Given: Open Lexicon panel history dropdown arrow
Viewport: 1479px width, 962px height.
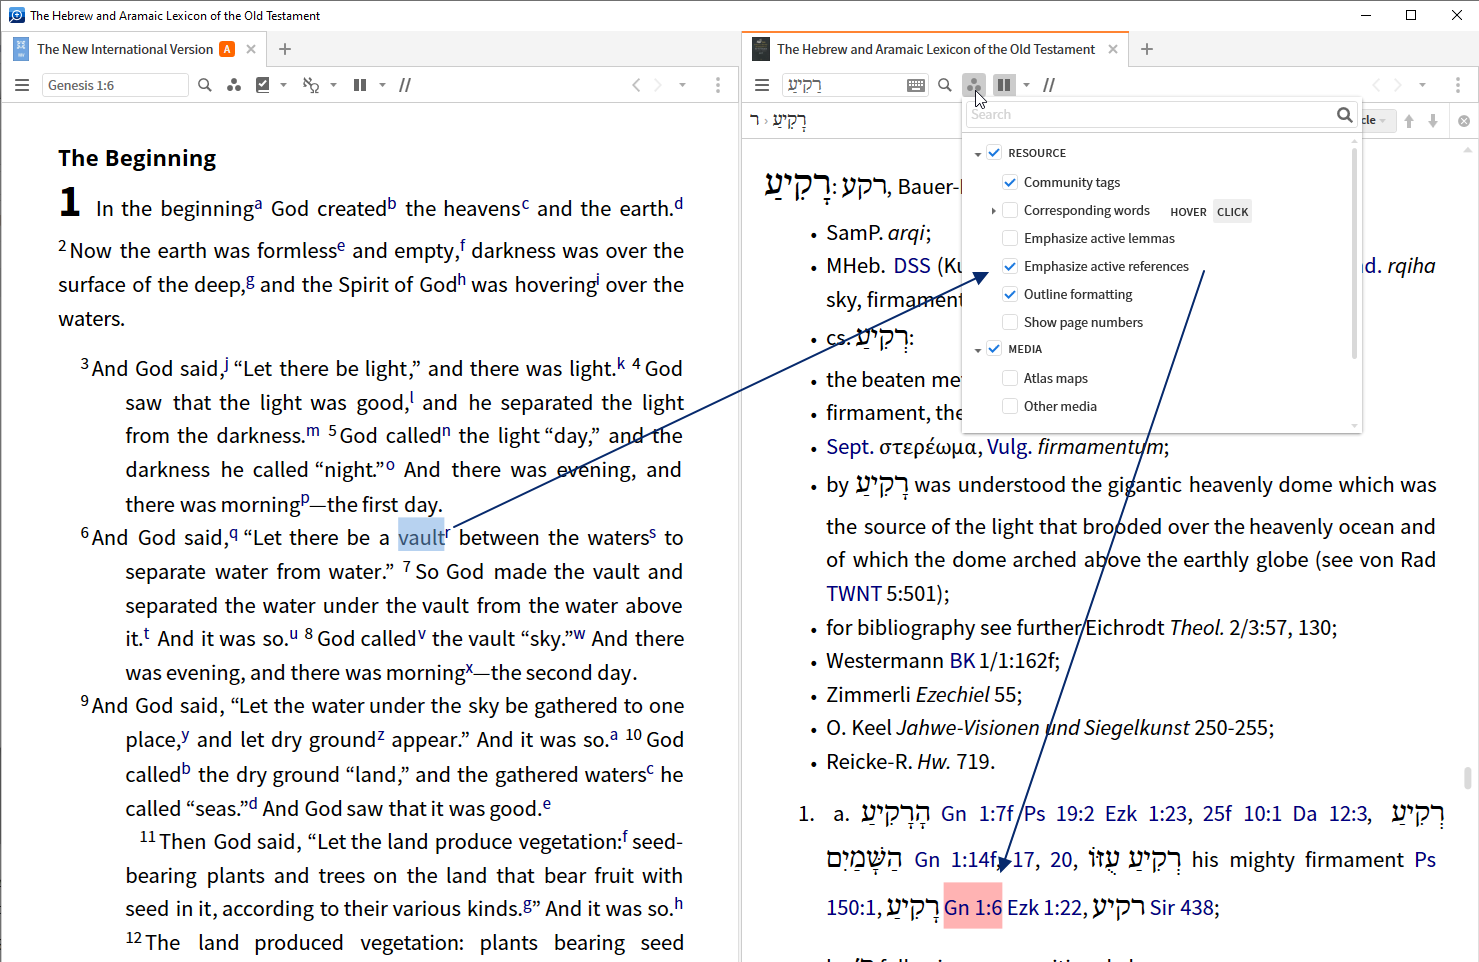Looking at the screenshot, I should click(1423, 85).
